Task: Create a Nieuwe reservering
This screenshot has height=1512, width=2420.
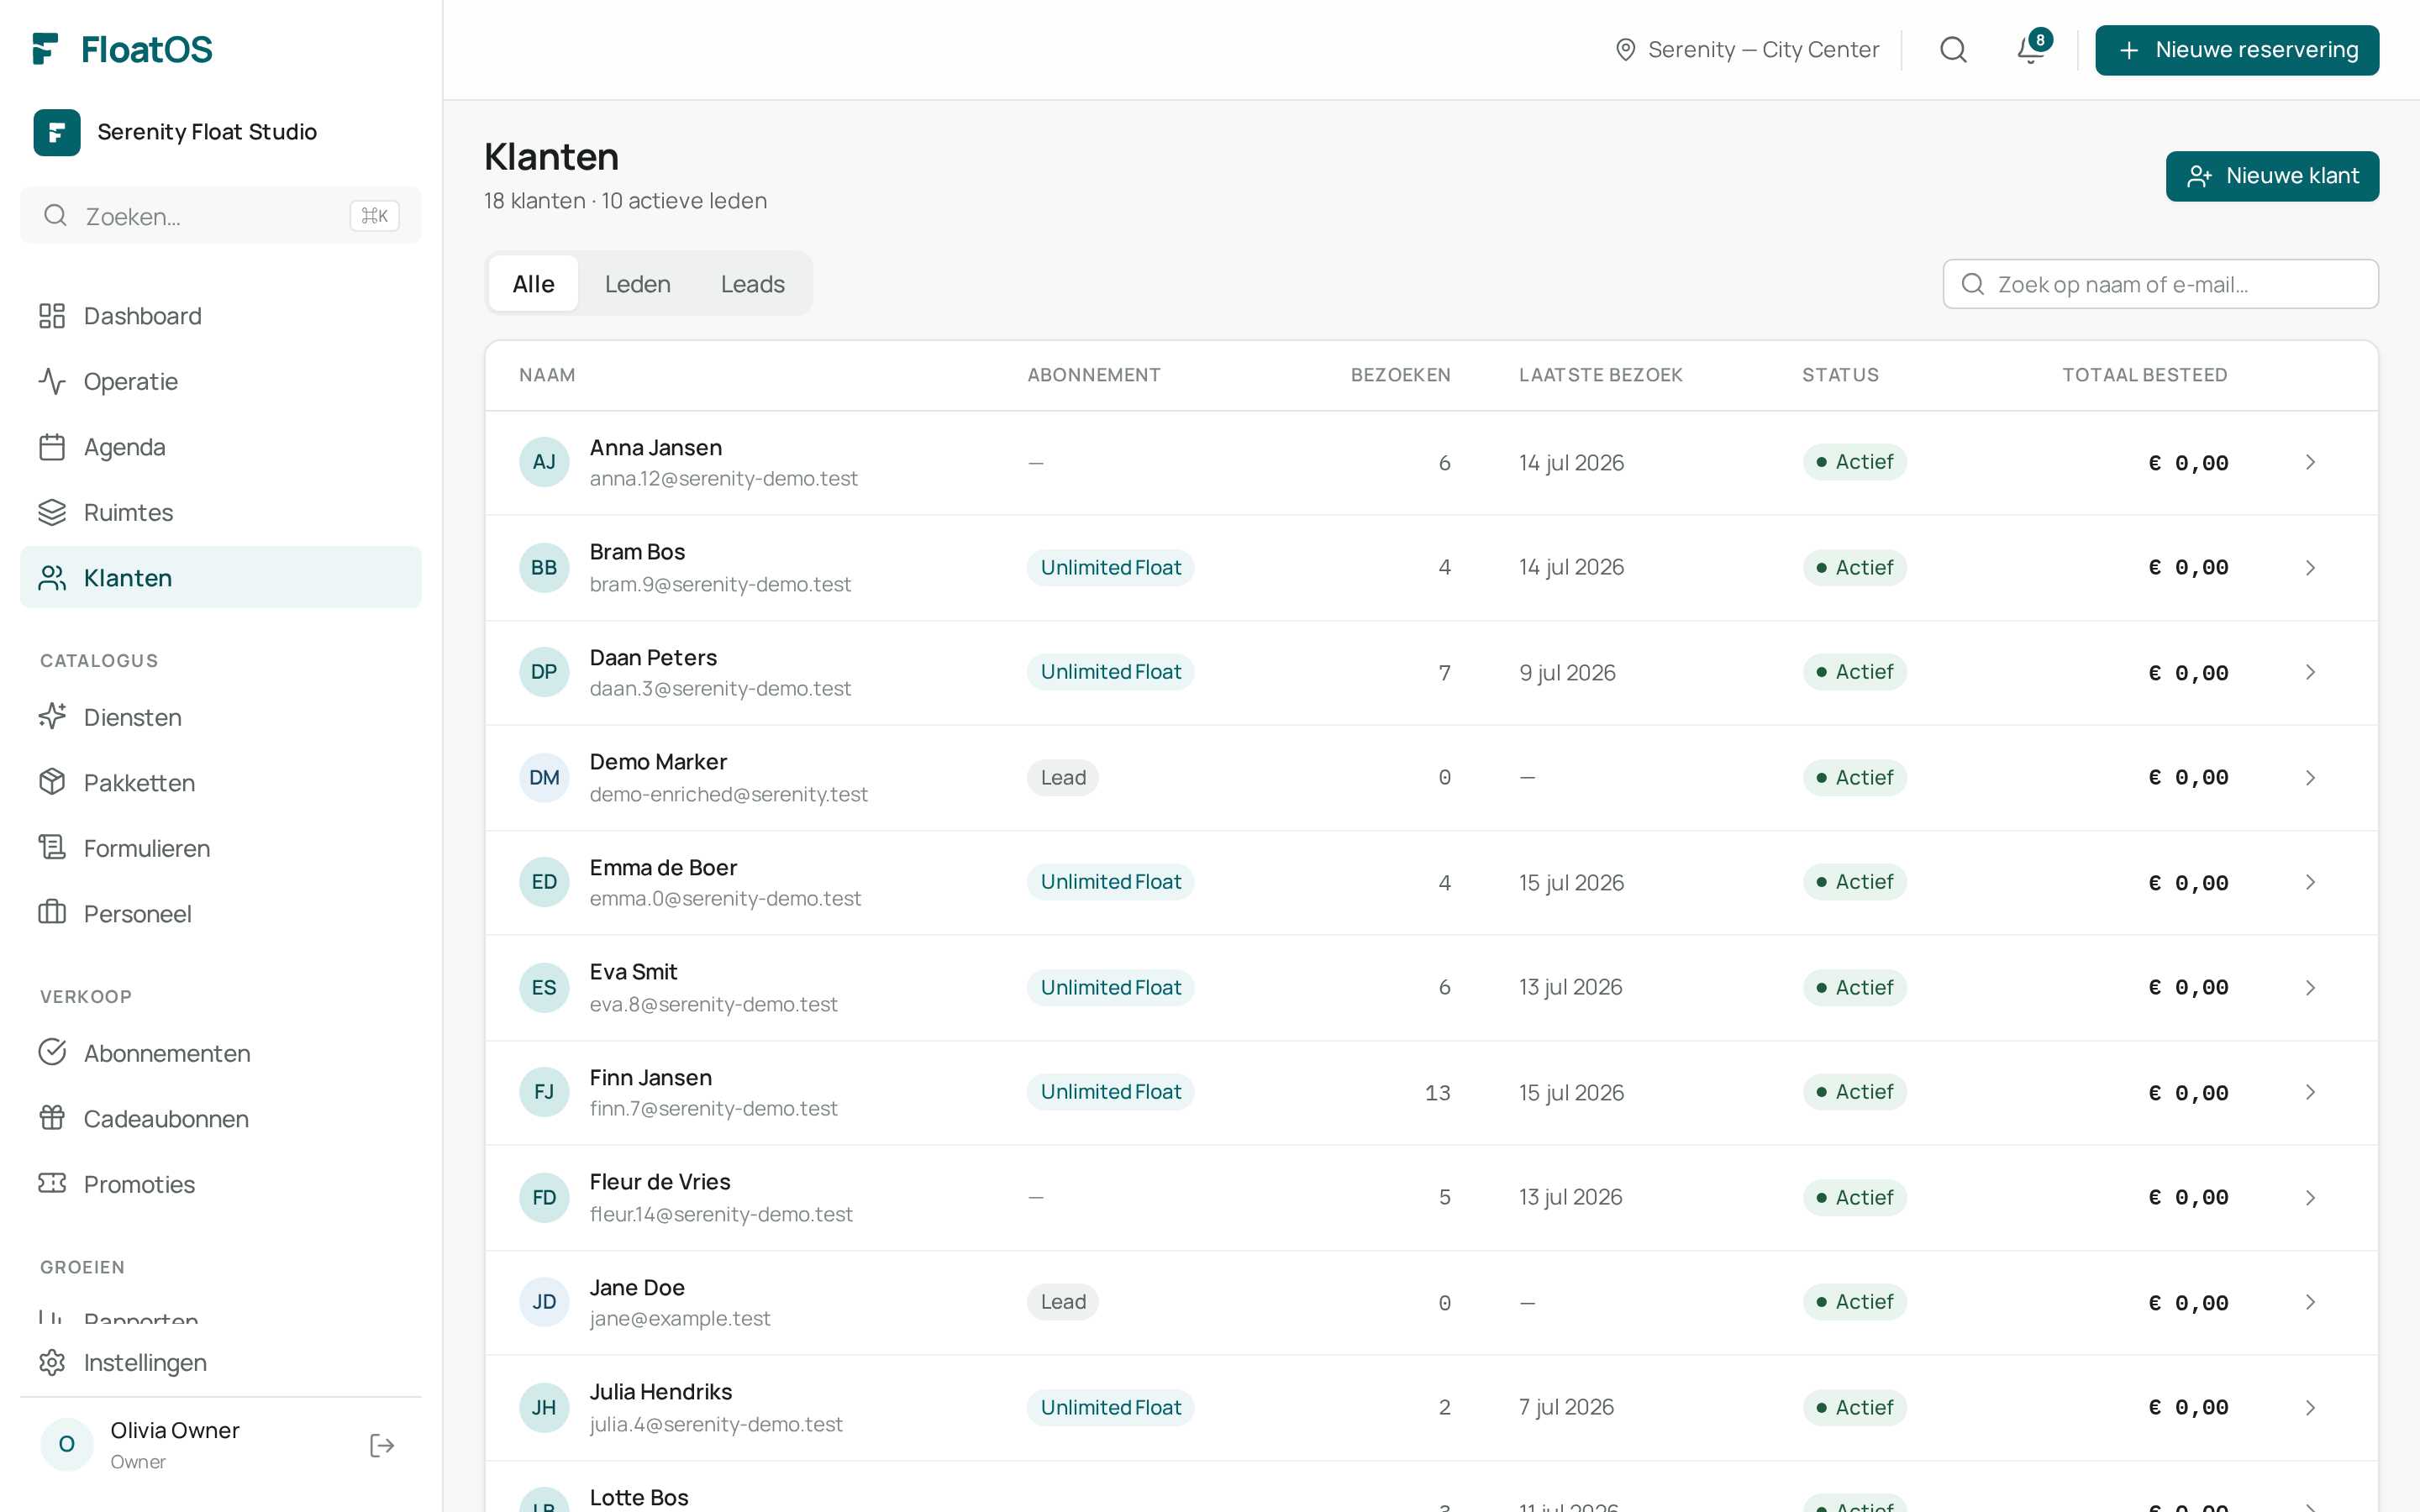Action: 2237,50
